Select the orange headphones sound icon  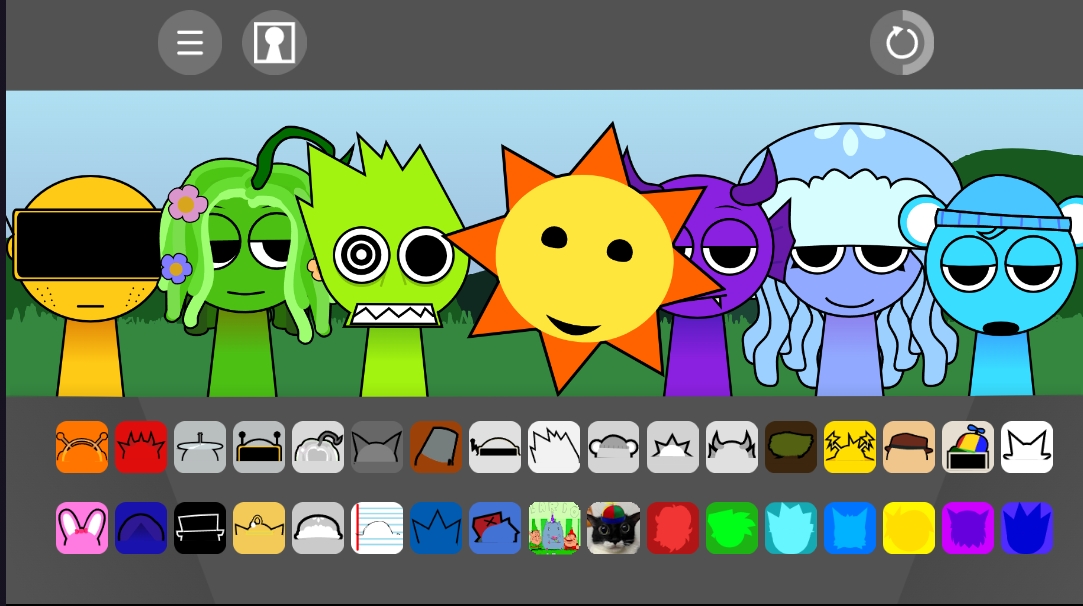pos(82,447)
